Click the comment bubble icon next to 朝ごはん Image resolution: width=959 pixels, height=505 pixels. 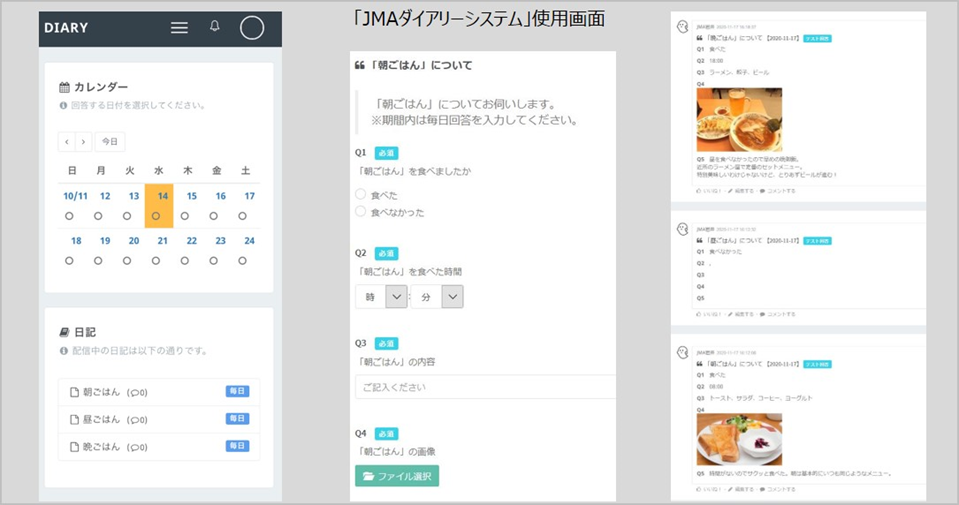click(134, 393)
